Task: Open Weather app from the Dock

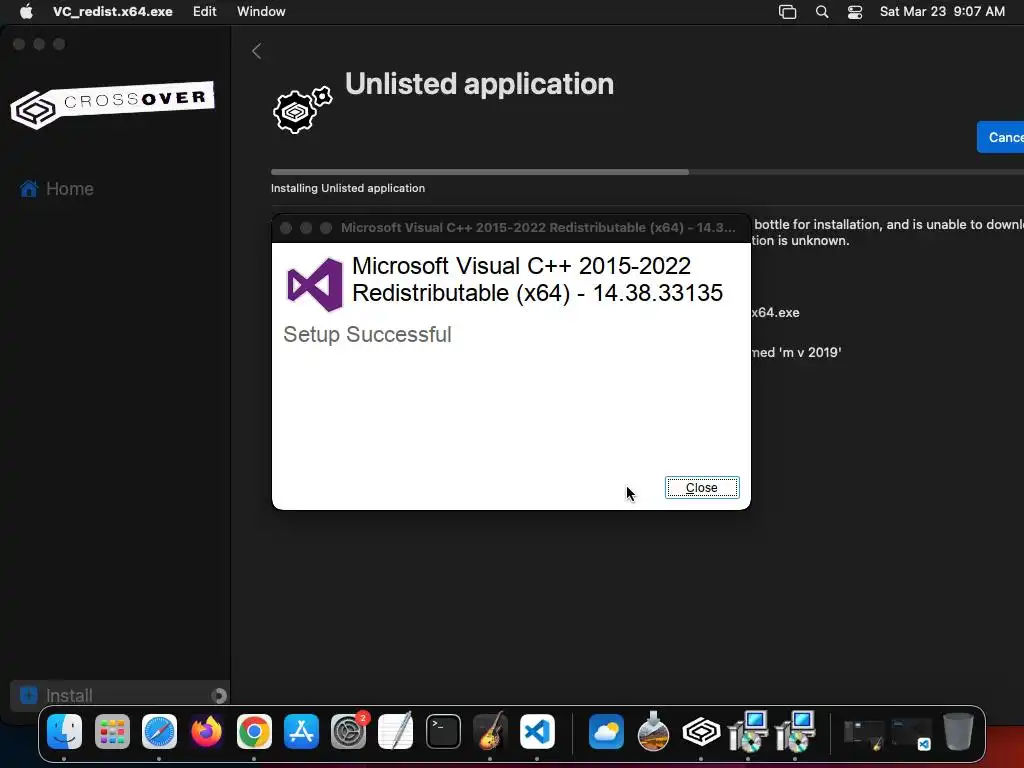Action: pos(607,731)
